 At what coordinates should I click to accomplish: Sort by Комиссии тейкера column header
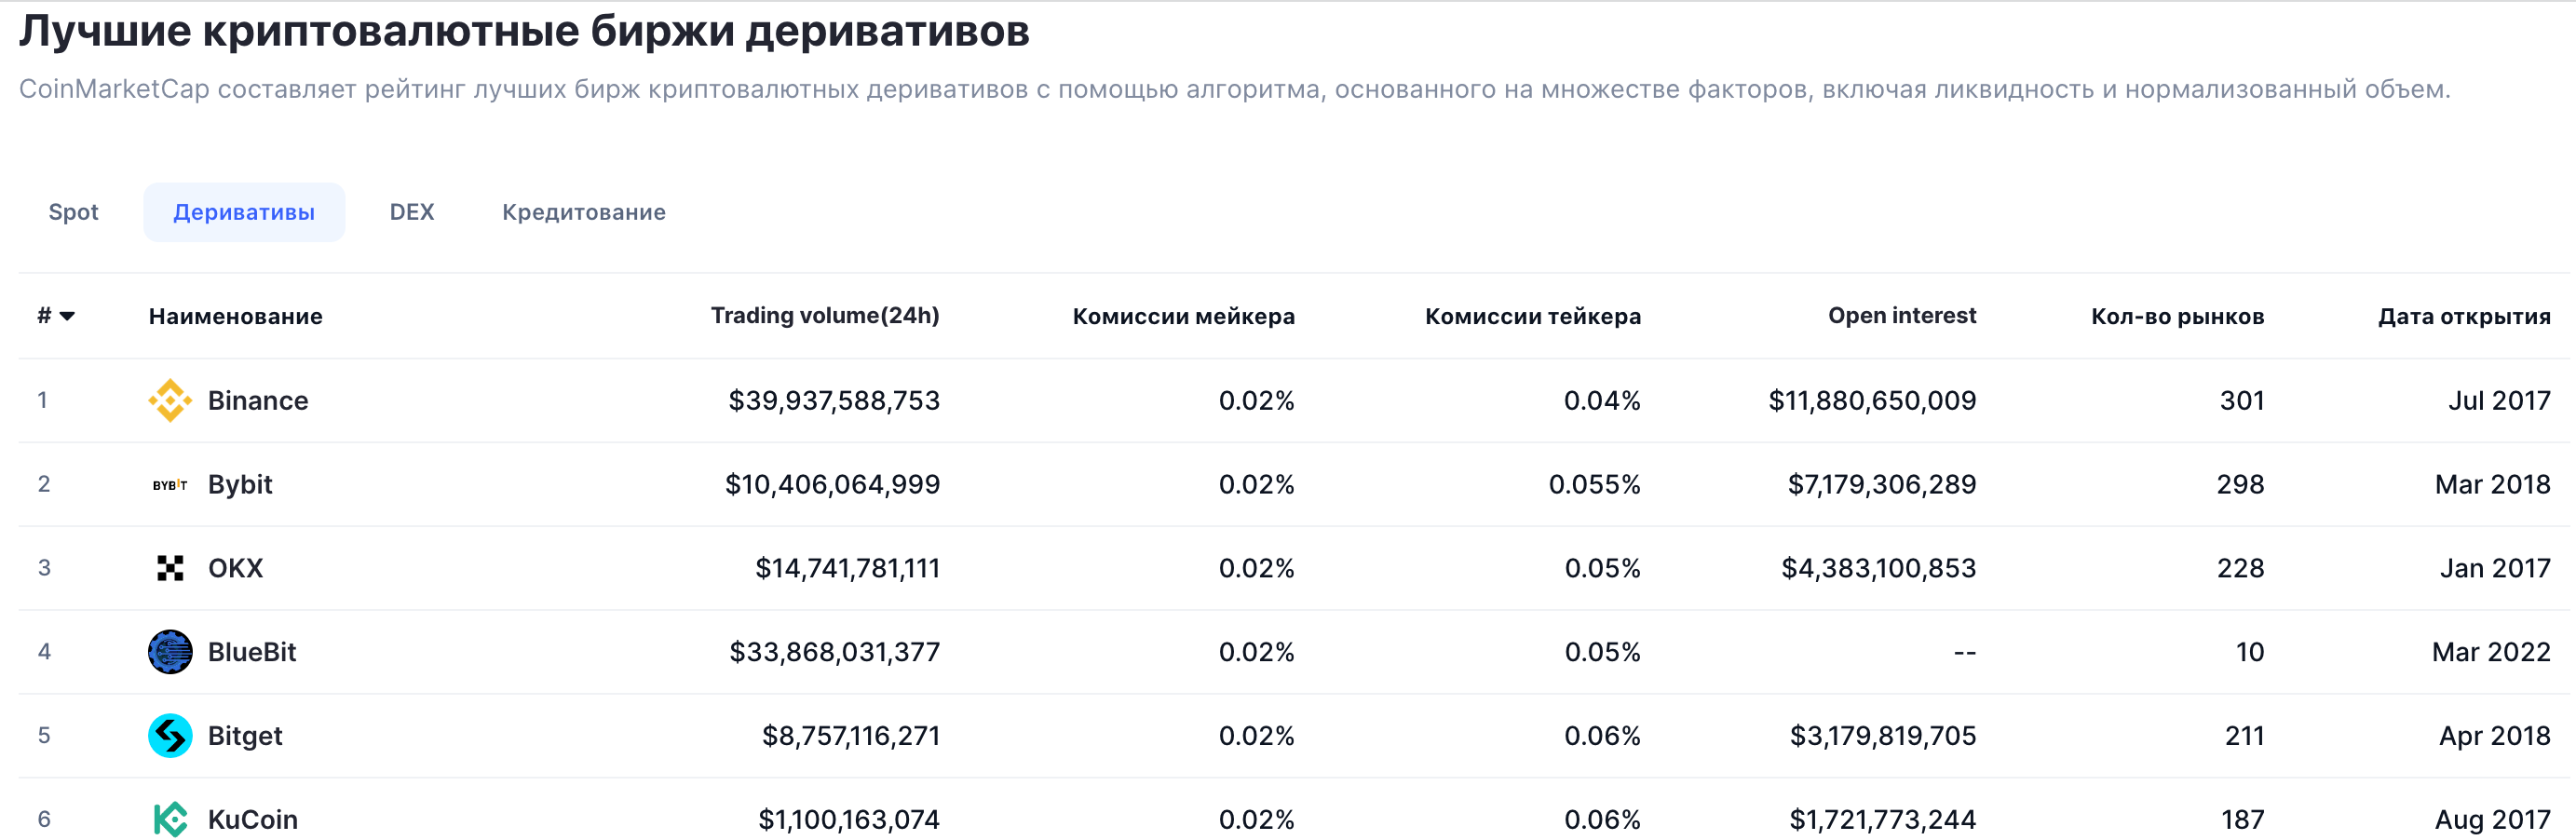pos(1532,317)
